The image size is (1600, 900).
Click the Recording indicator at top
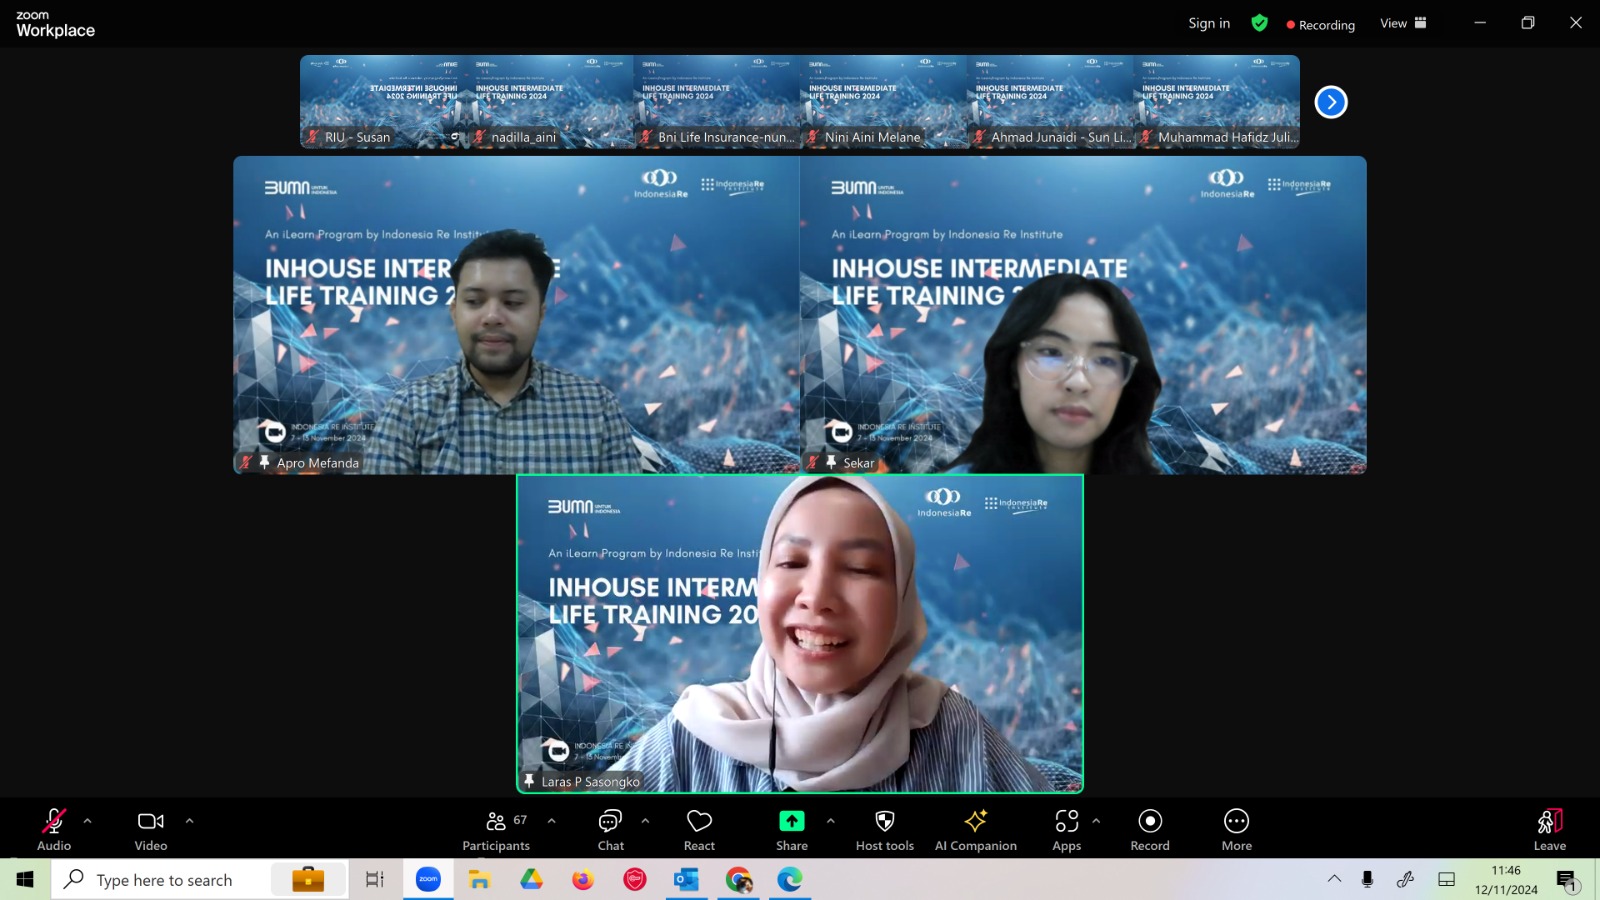click(1320, 25)
